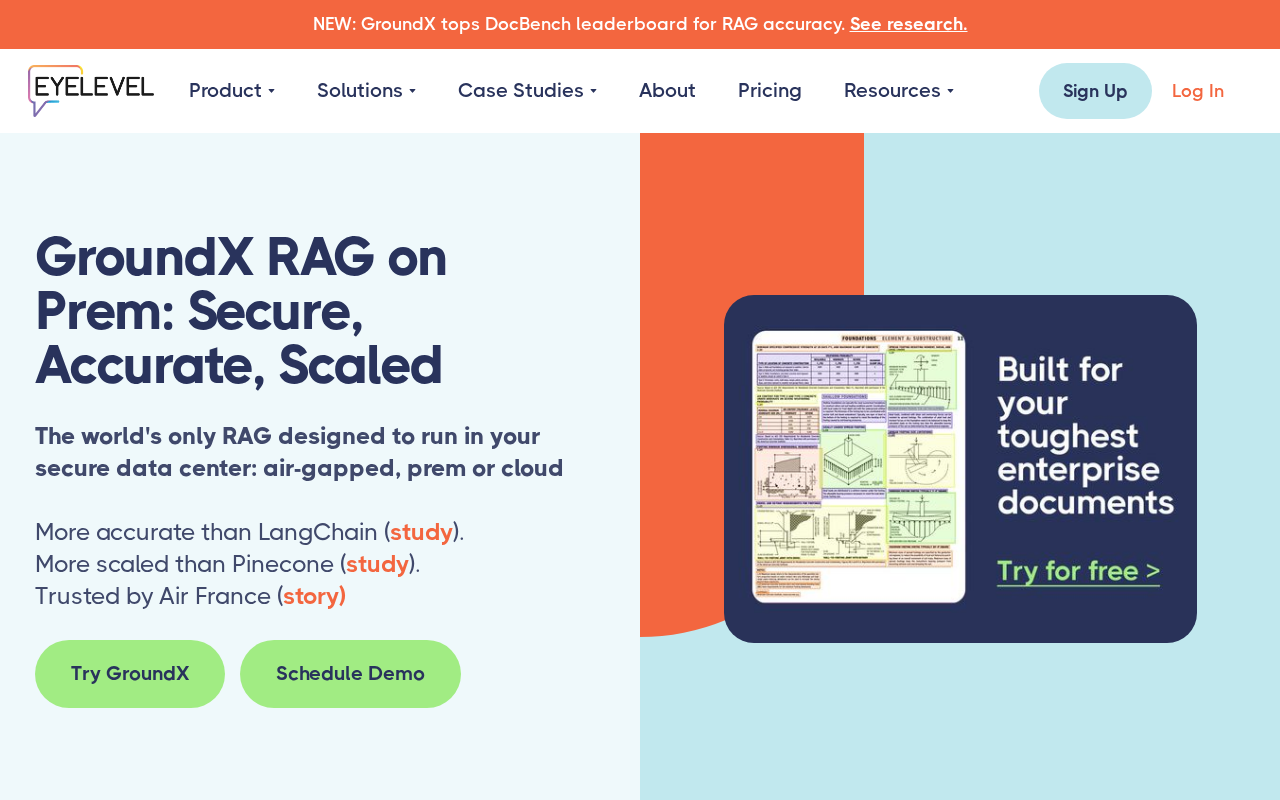Screen dimensions: 1280x800
Task: Open the Pinecone scale study link
Action: [x=377, y=564]
